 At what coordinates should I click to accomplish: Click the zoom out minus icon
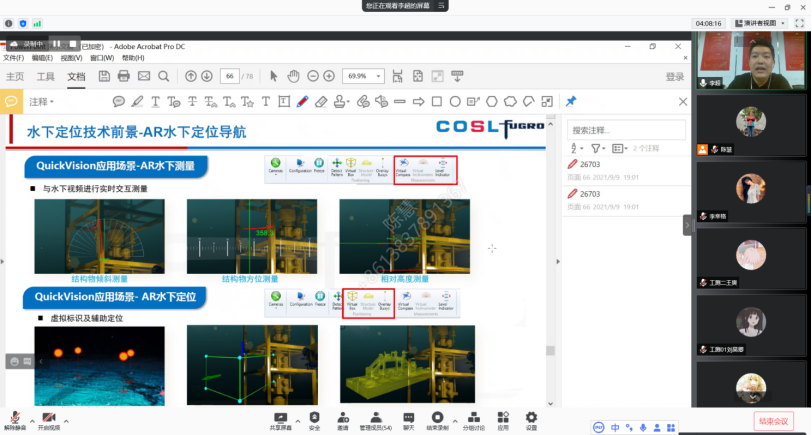[x=312, y=76]
